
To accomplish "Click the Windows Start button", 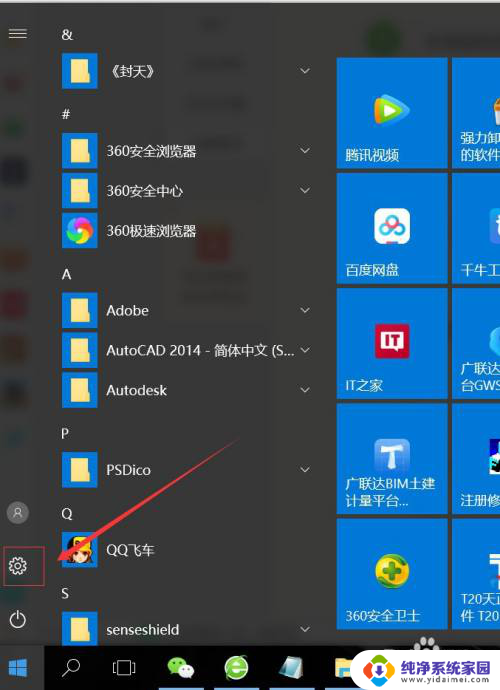I will click(18, 668).
